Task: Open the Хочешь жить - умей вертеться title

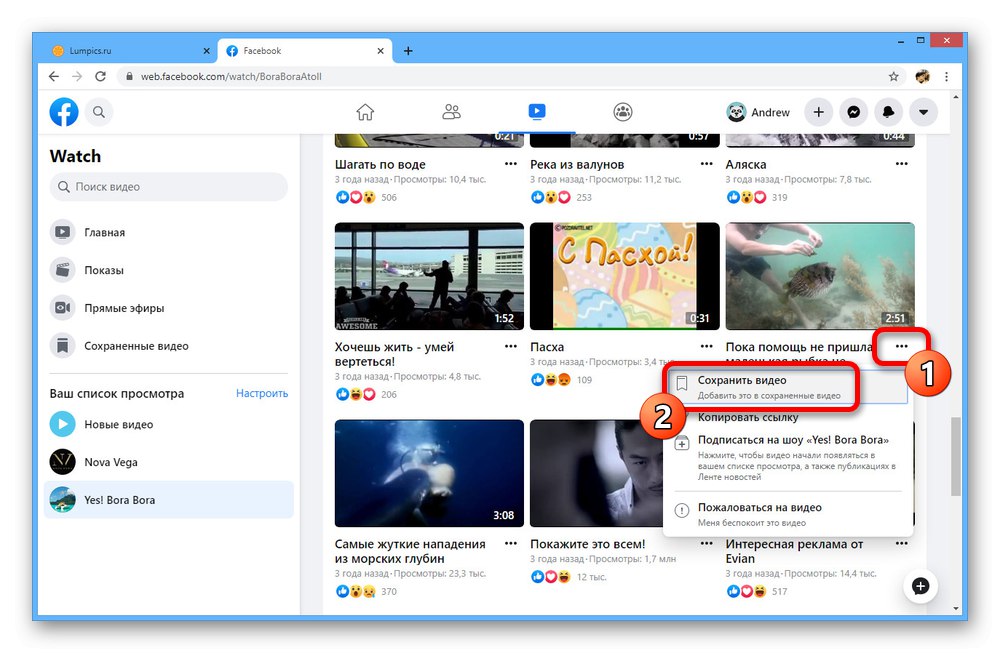Action: (394, 354)
